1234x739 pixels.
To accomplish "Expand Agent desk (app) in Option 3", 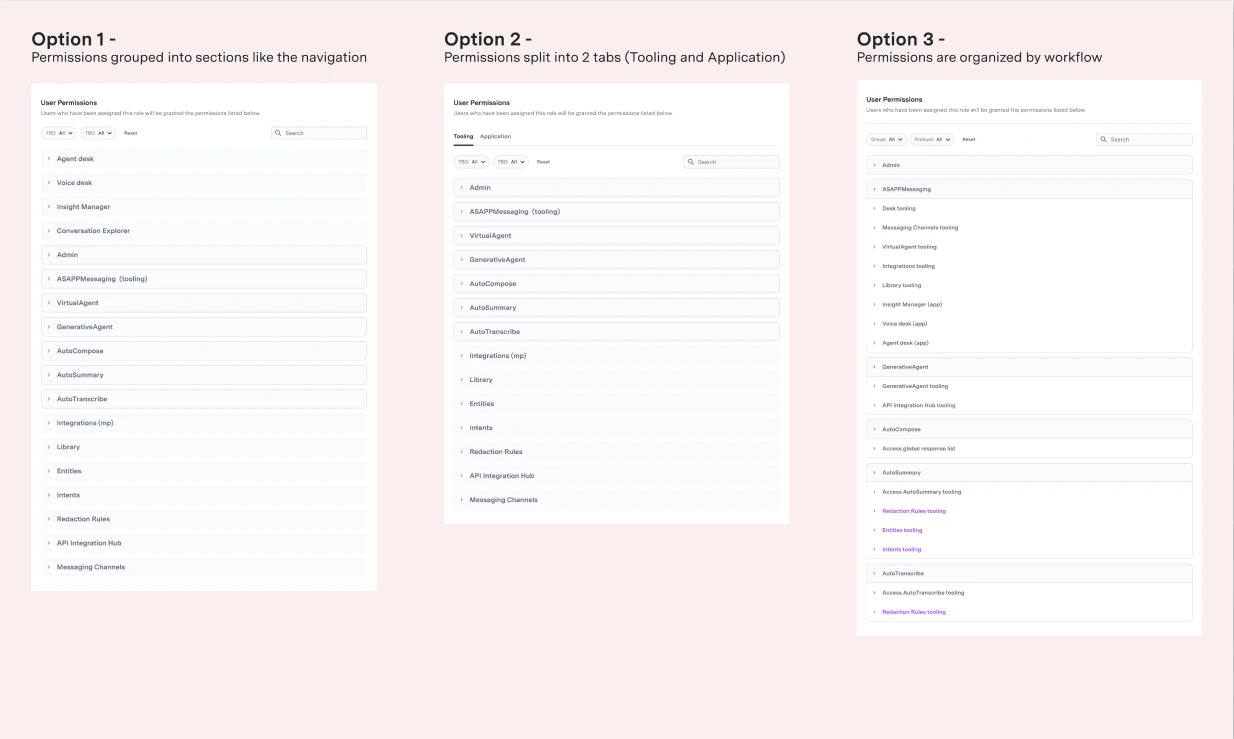I will point(1029,343).
